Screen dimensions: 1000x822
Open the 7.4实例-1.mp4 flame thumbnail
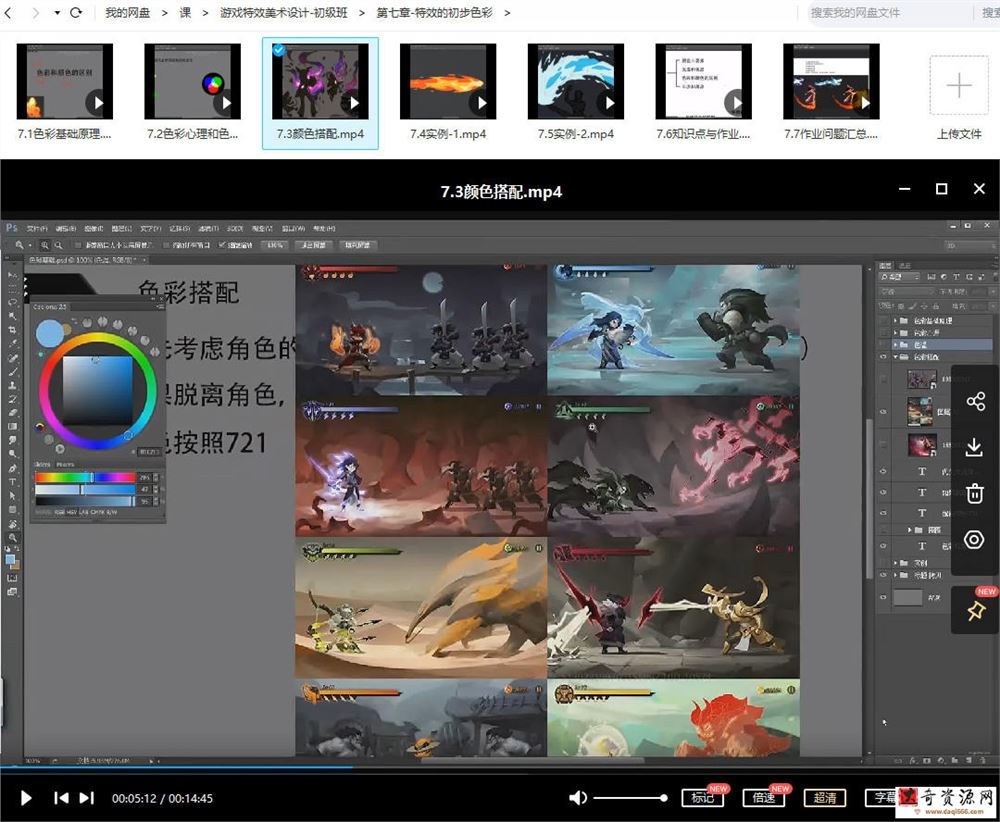(448, 81)
